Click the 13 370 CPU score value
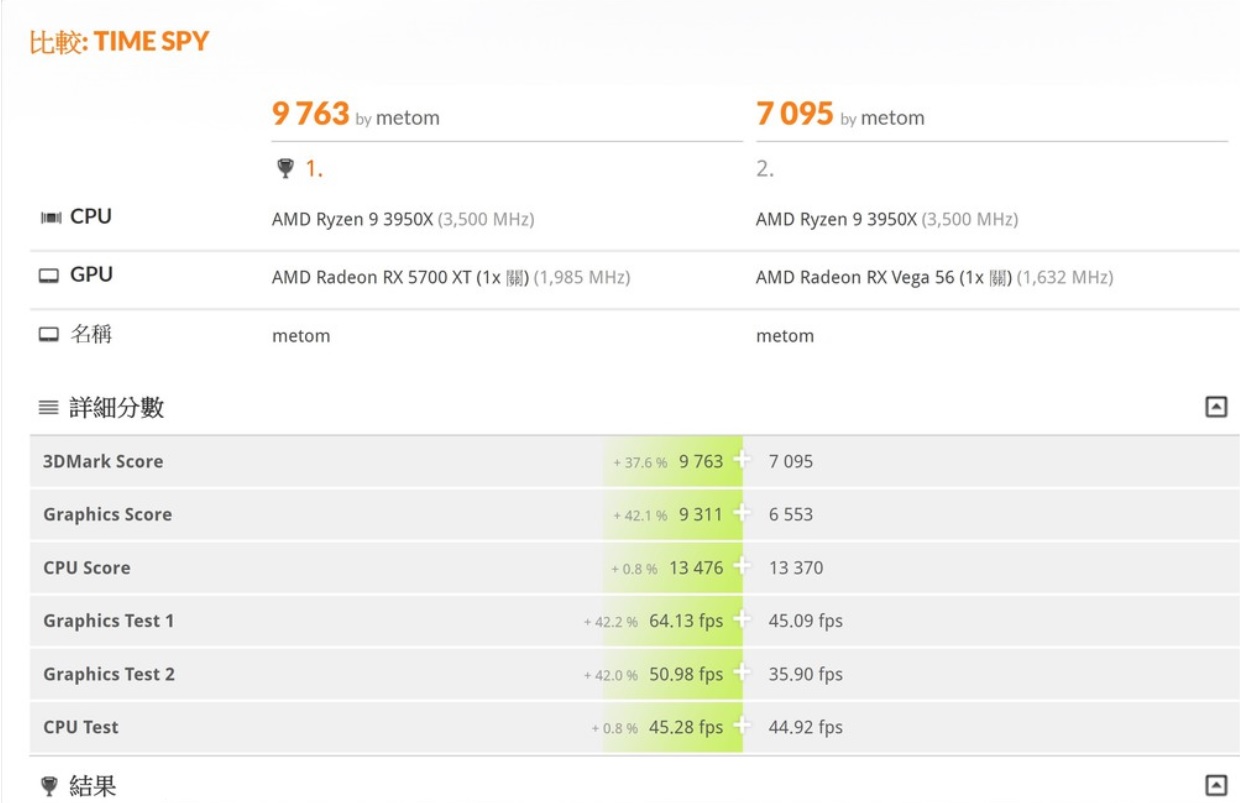Viewport: 1240px width, 803px height. [796, 567]
